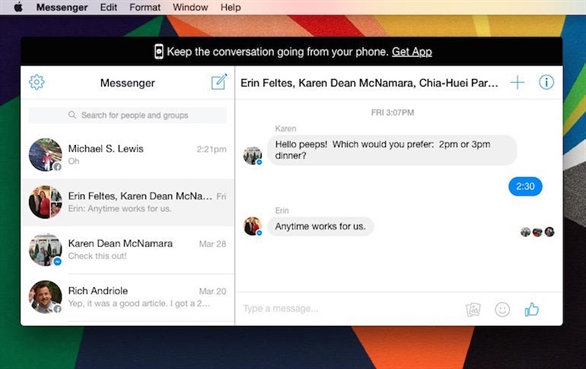Screen dimensions: 586x369
Task: Show conversation info with the i icon
Action: click(546, 82)
